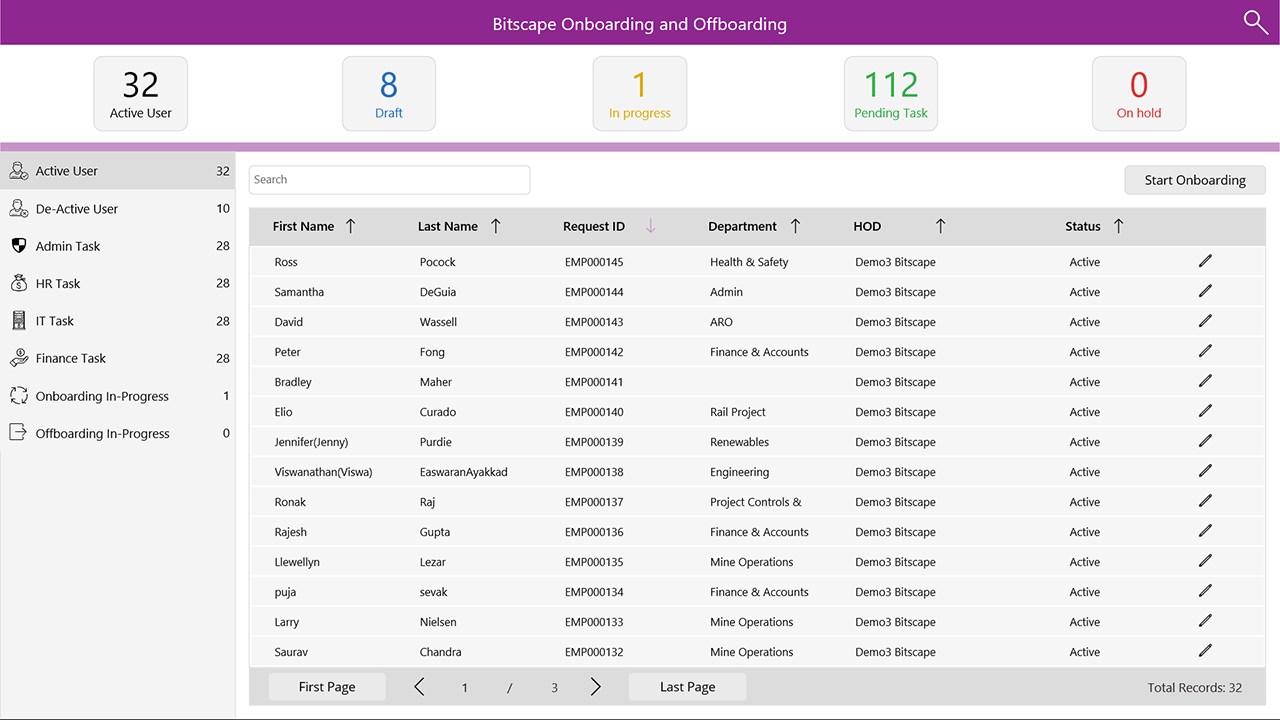Open edit for Viswanathan(Viswa) row

1205,471
